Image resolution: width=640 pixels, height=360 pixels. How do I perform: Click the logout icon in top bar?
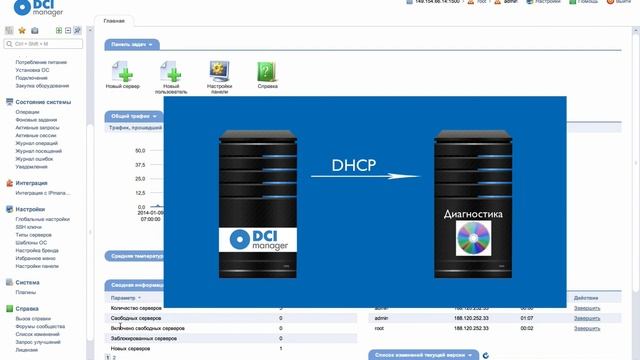point(610,2)
